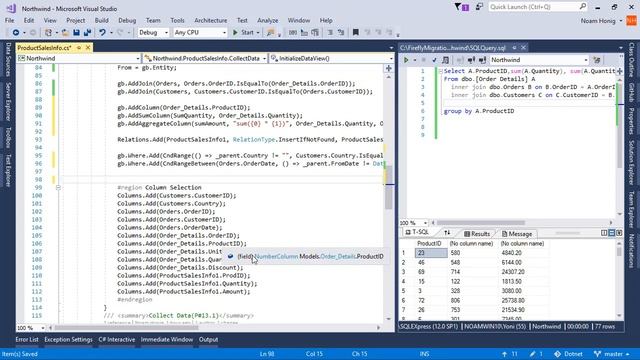This screenshot has width=640, height=360.
Task: Select horizontal split layout icon in results pane
Action: (611, 233)
